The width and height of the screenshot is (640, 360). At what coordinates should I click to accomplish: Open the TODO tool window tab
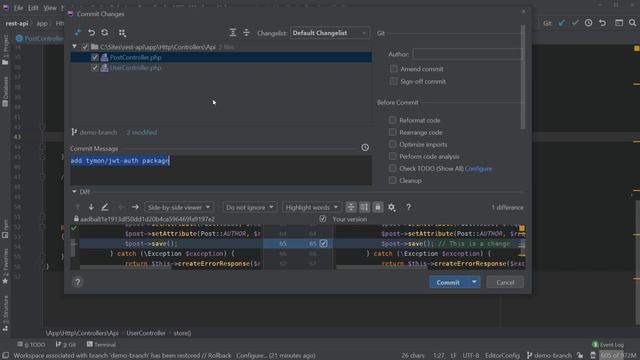click(x=31, y=344)
